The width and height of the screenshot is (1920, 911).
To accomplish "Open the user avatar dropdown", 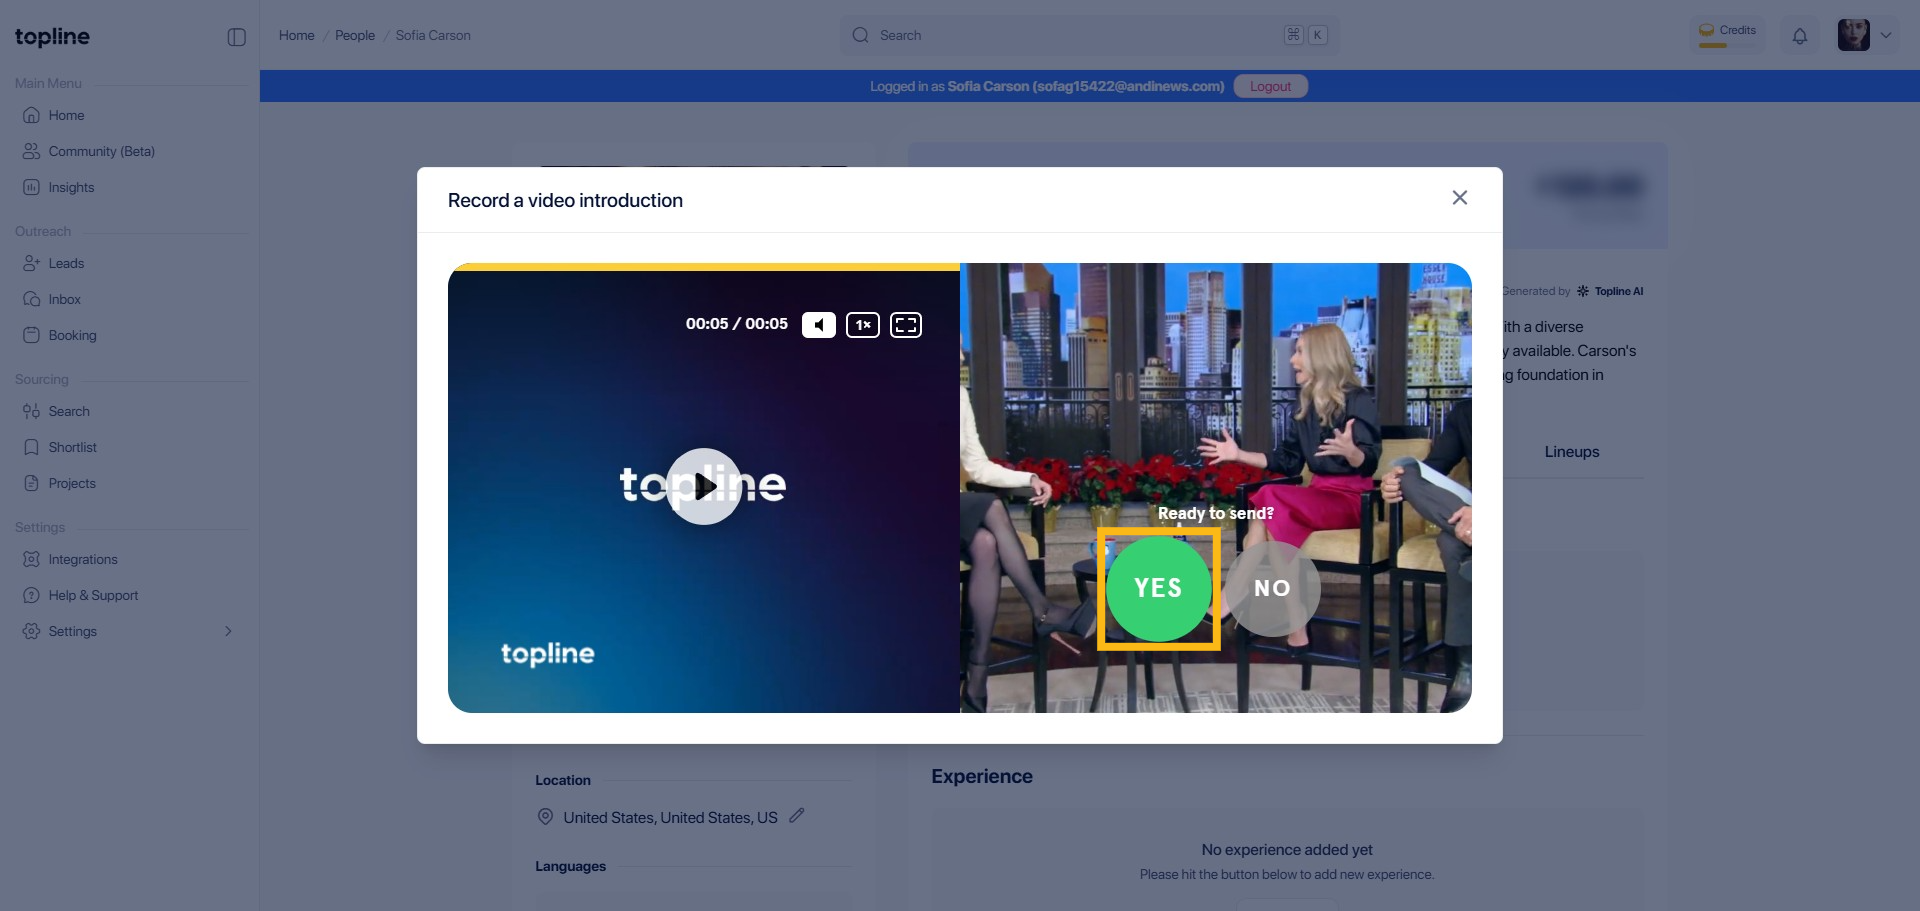I will click(1866, 35).
